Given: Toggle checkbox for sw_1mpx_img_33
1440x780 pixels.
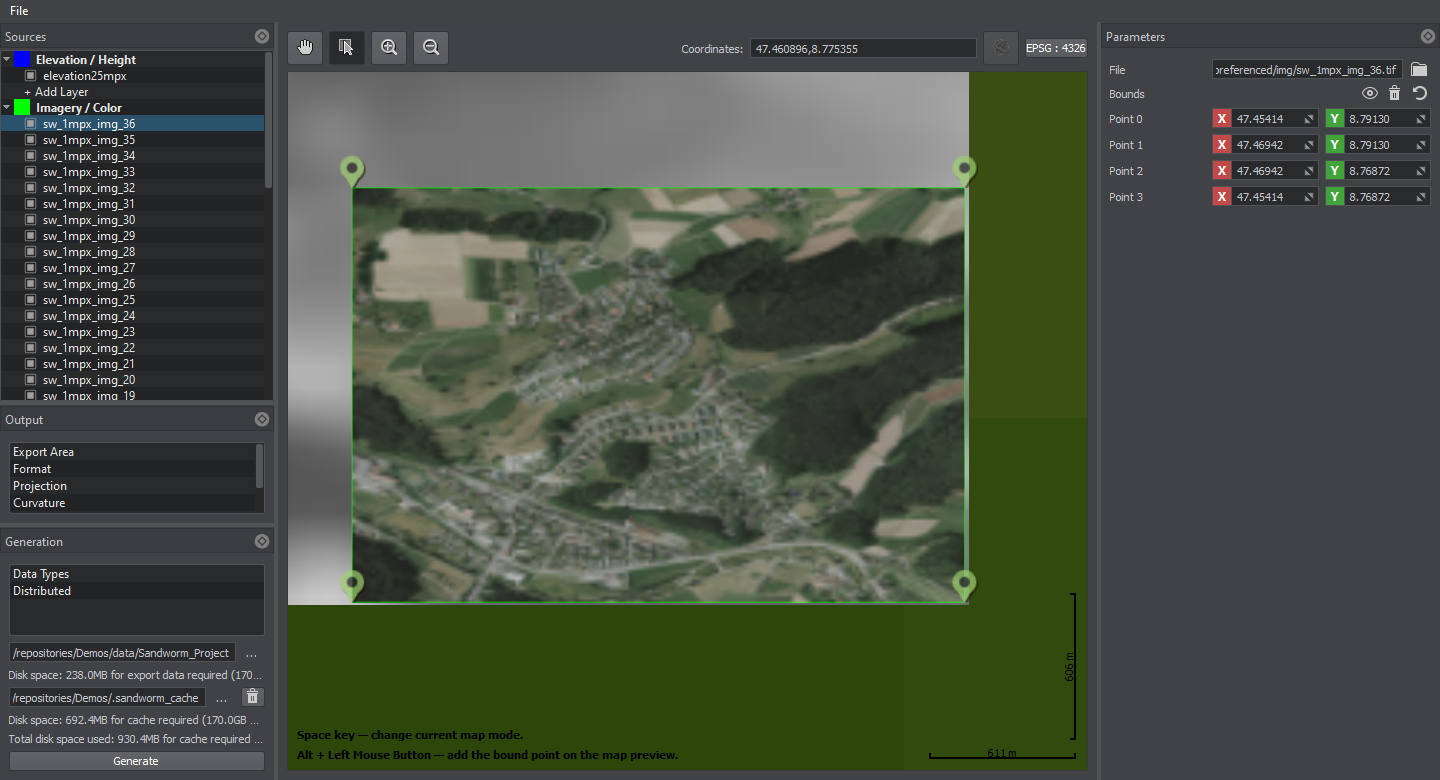Looking at the screenshot, I should pos(31,172).
